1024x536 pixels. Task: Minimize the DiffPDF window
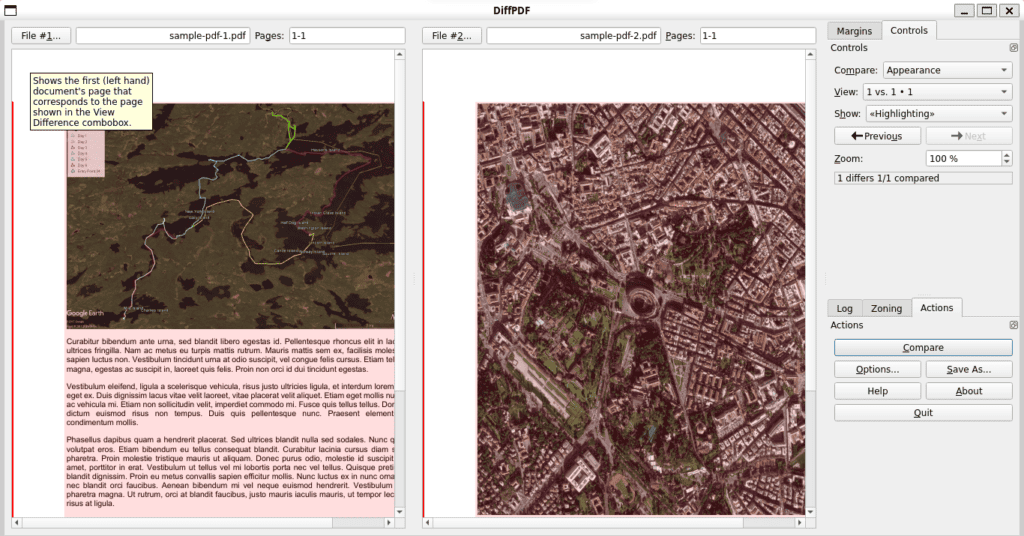coord(965,10)
